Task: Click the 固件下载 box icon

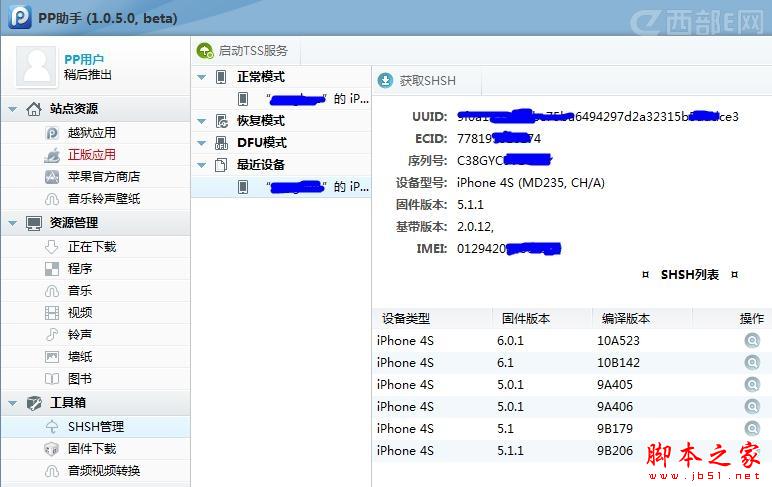Action: (52, 449)
